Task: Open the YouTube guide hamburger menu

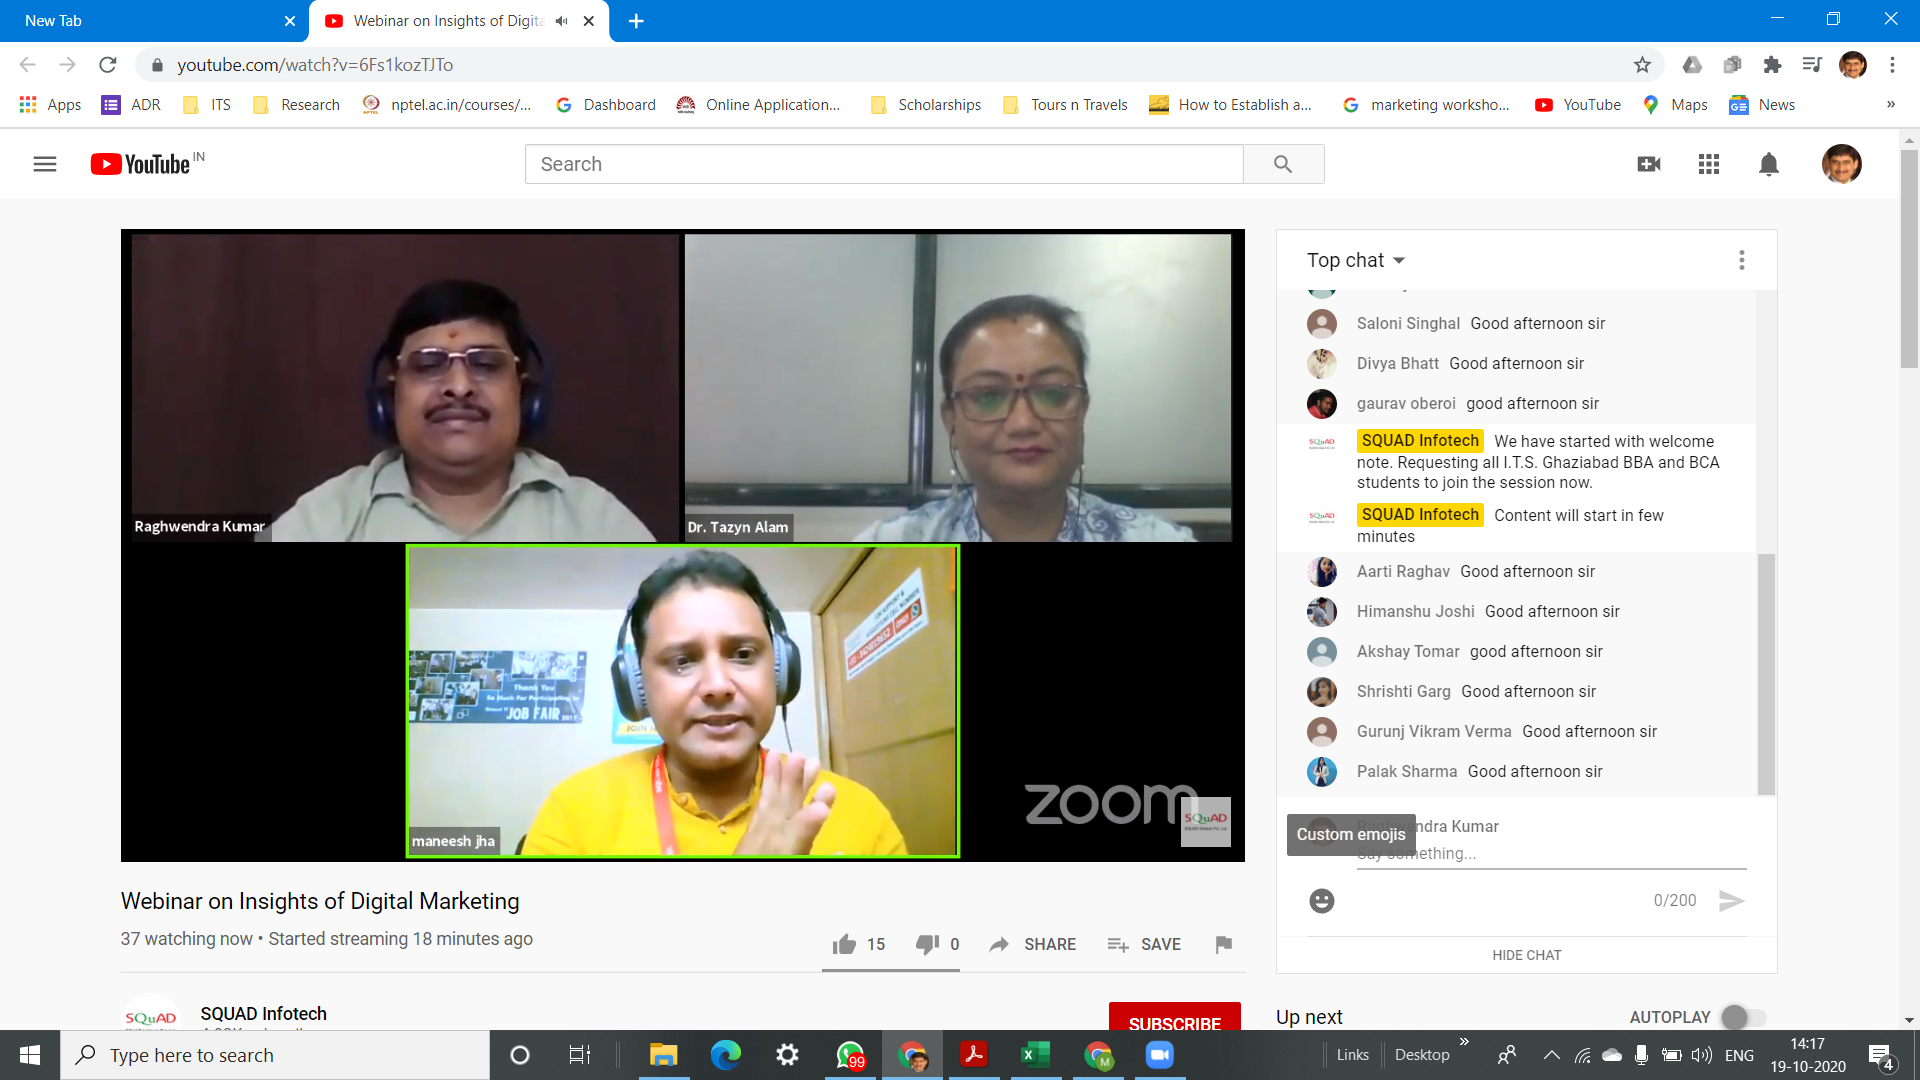Action: (x=45, y=164)
